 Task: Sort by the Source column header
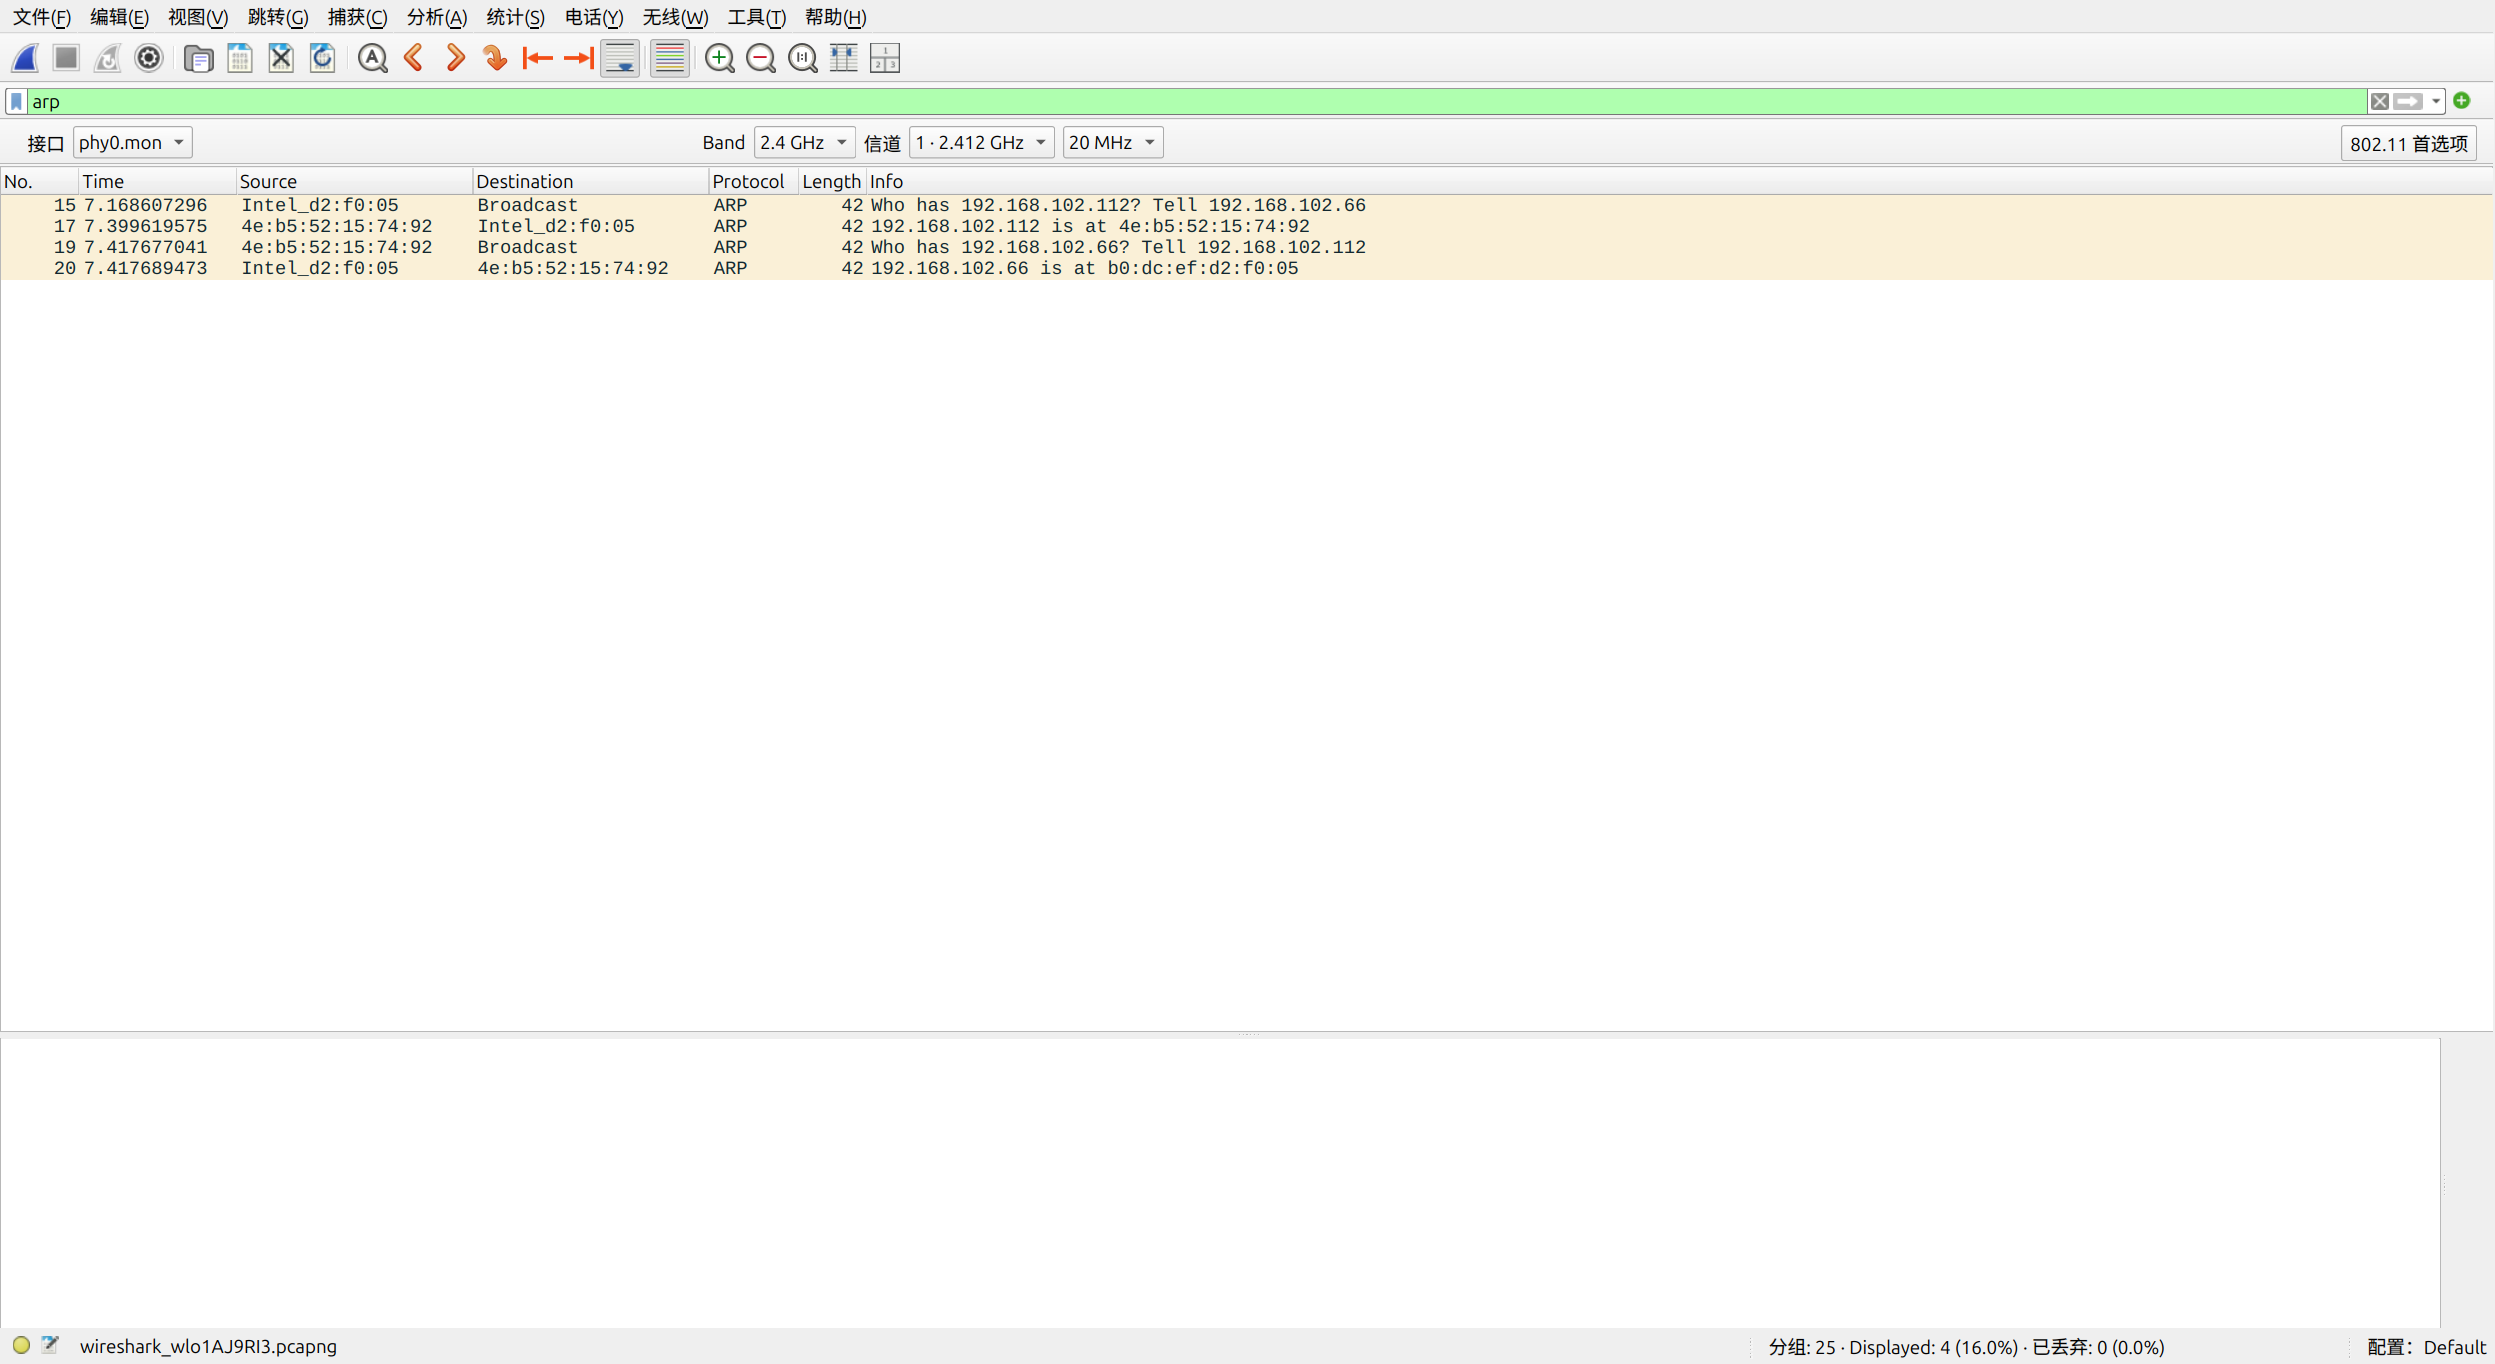(354, 181)
